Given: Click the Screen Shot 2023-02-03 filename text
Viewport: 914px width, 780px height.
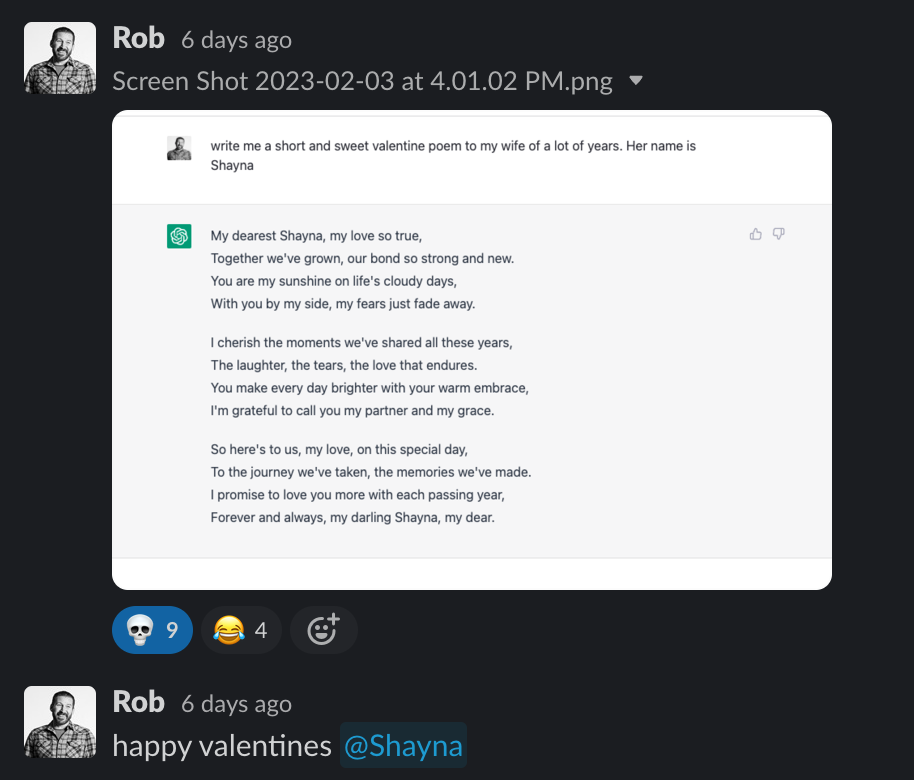Looking at the screenshot, I should tap(362, 81).
